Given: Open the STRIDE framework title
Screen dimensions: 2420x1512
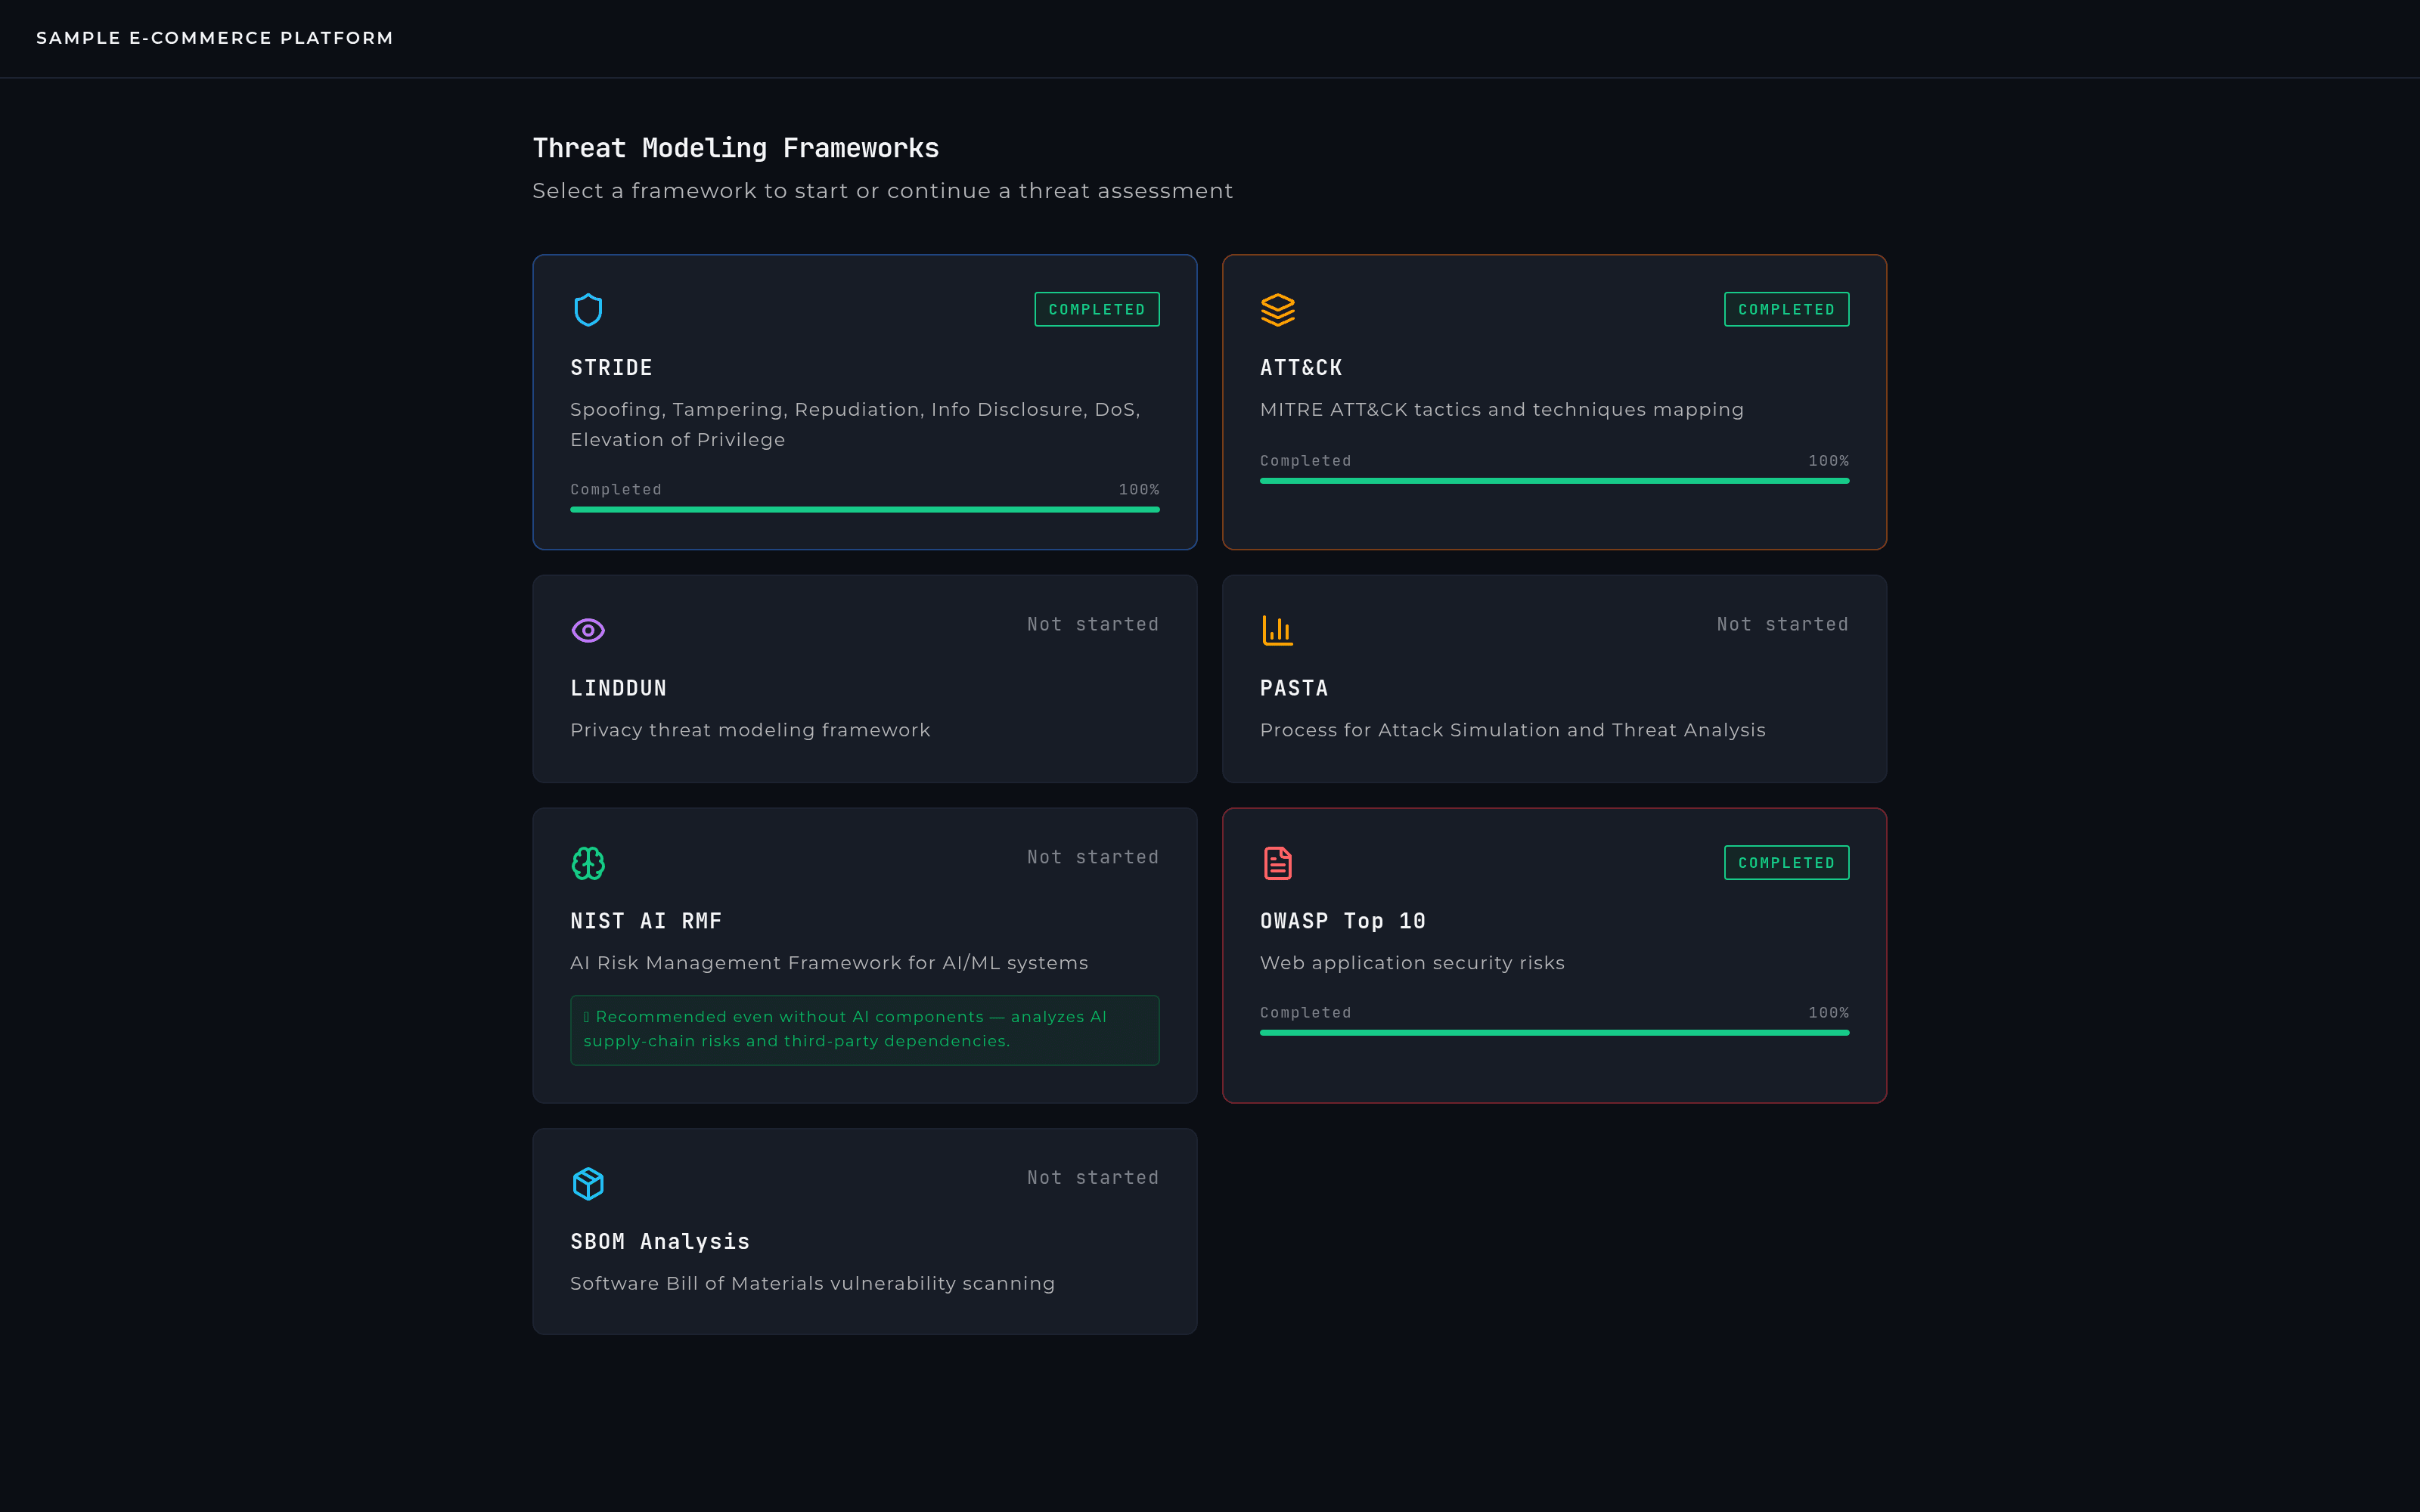Looking at the screenshot, I should [x=611, y=368].
